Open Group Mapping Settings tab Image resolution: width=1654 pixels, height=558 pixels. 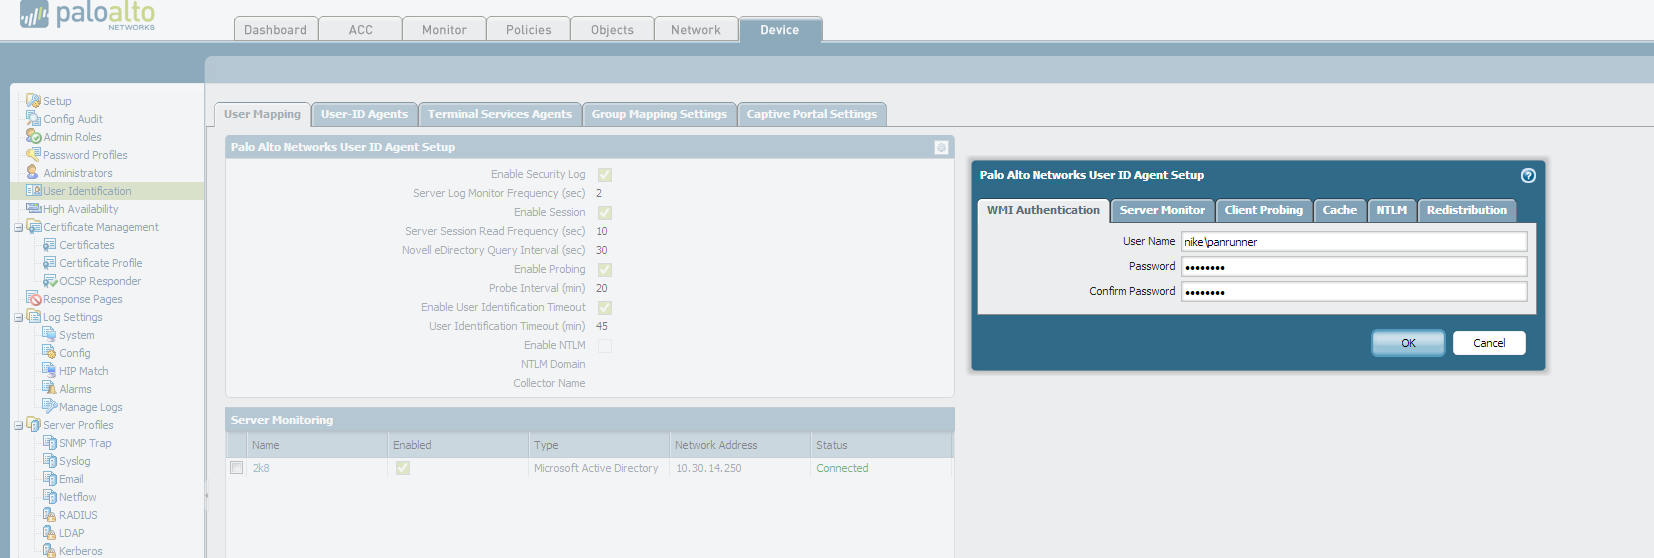(x=659, y=114)
